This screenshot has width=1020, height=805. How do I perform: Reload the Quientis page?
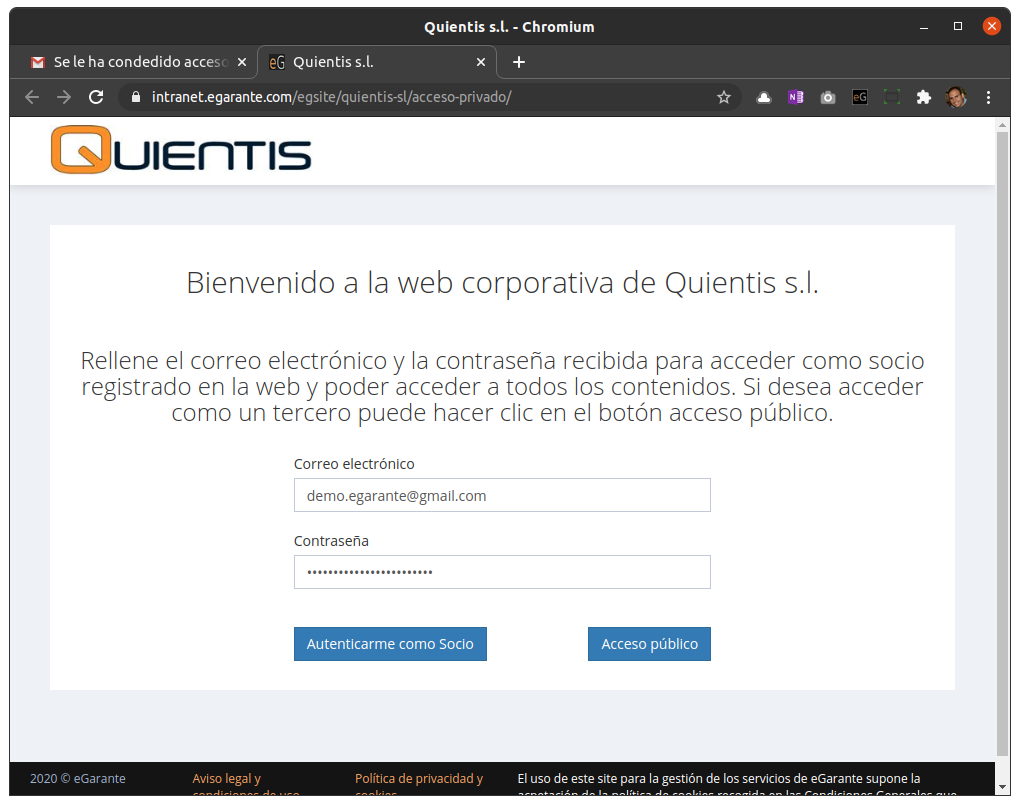point(96,98)
